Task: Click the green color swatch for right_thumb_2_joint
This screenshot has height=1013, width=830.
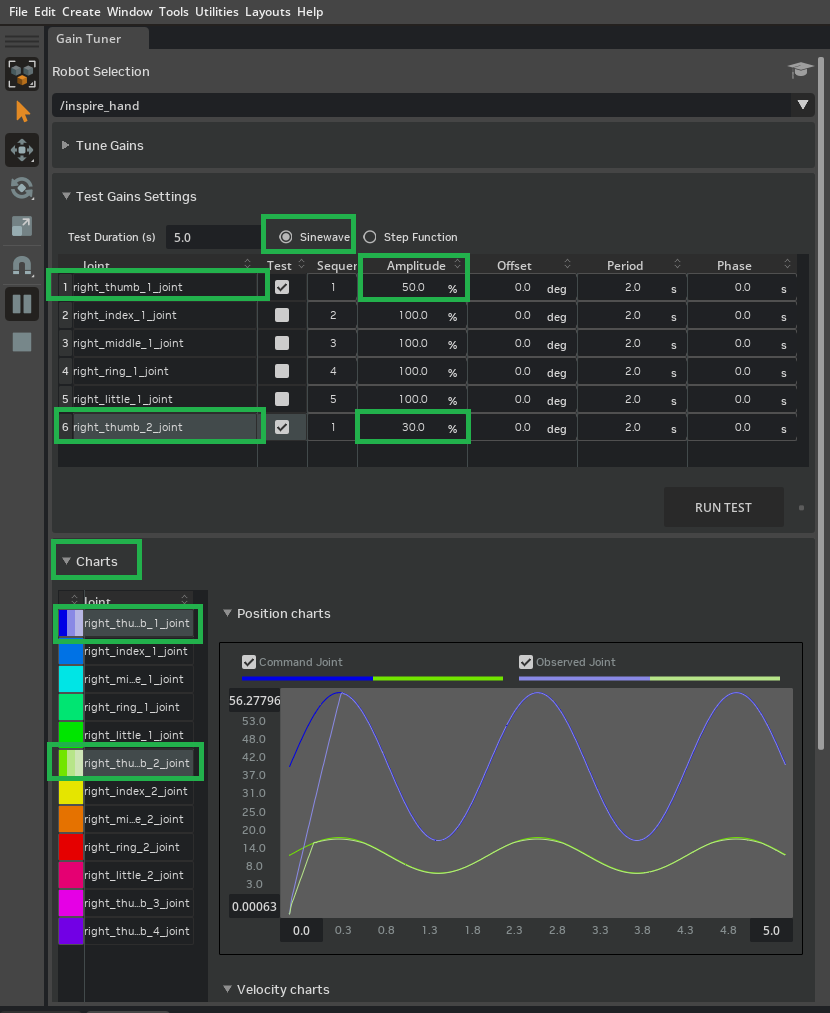Action: pos(70,762)
